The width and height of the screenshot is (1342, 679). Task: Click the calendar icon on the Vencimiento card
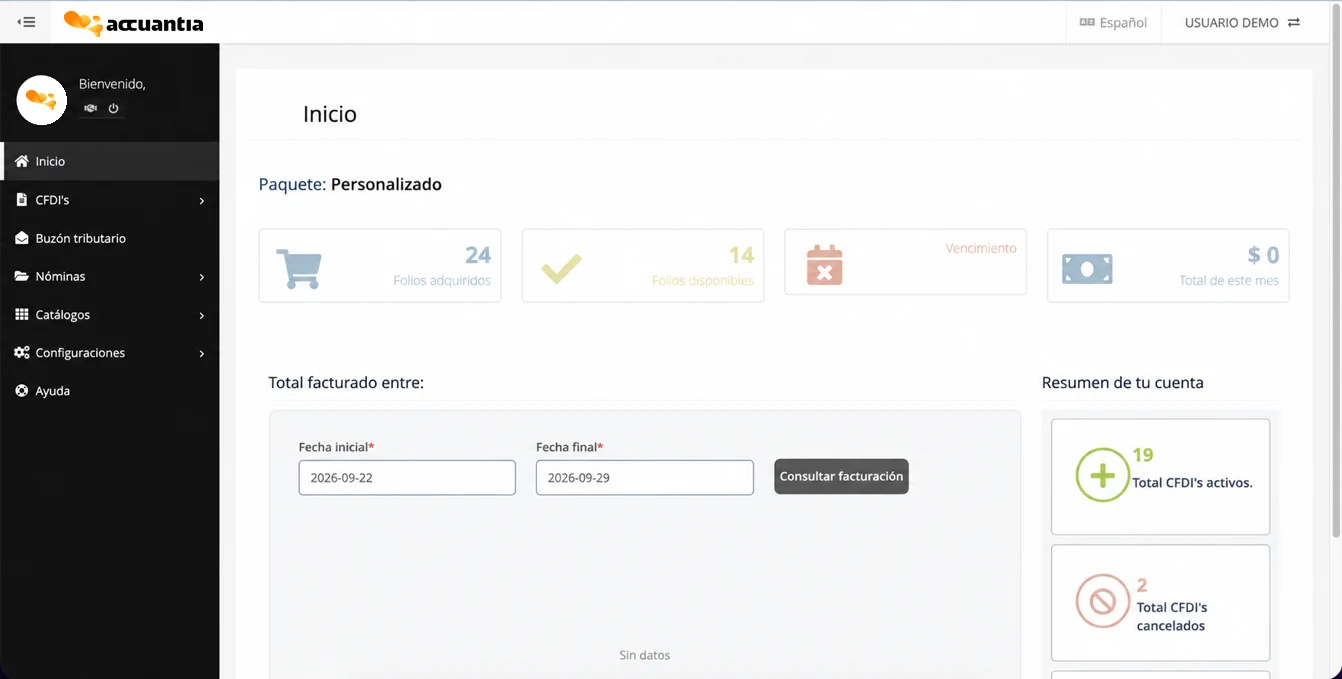click(824, 265)
